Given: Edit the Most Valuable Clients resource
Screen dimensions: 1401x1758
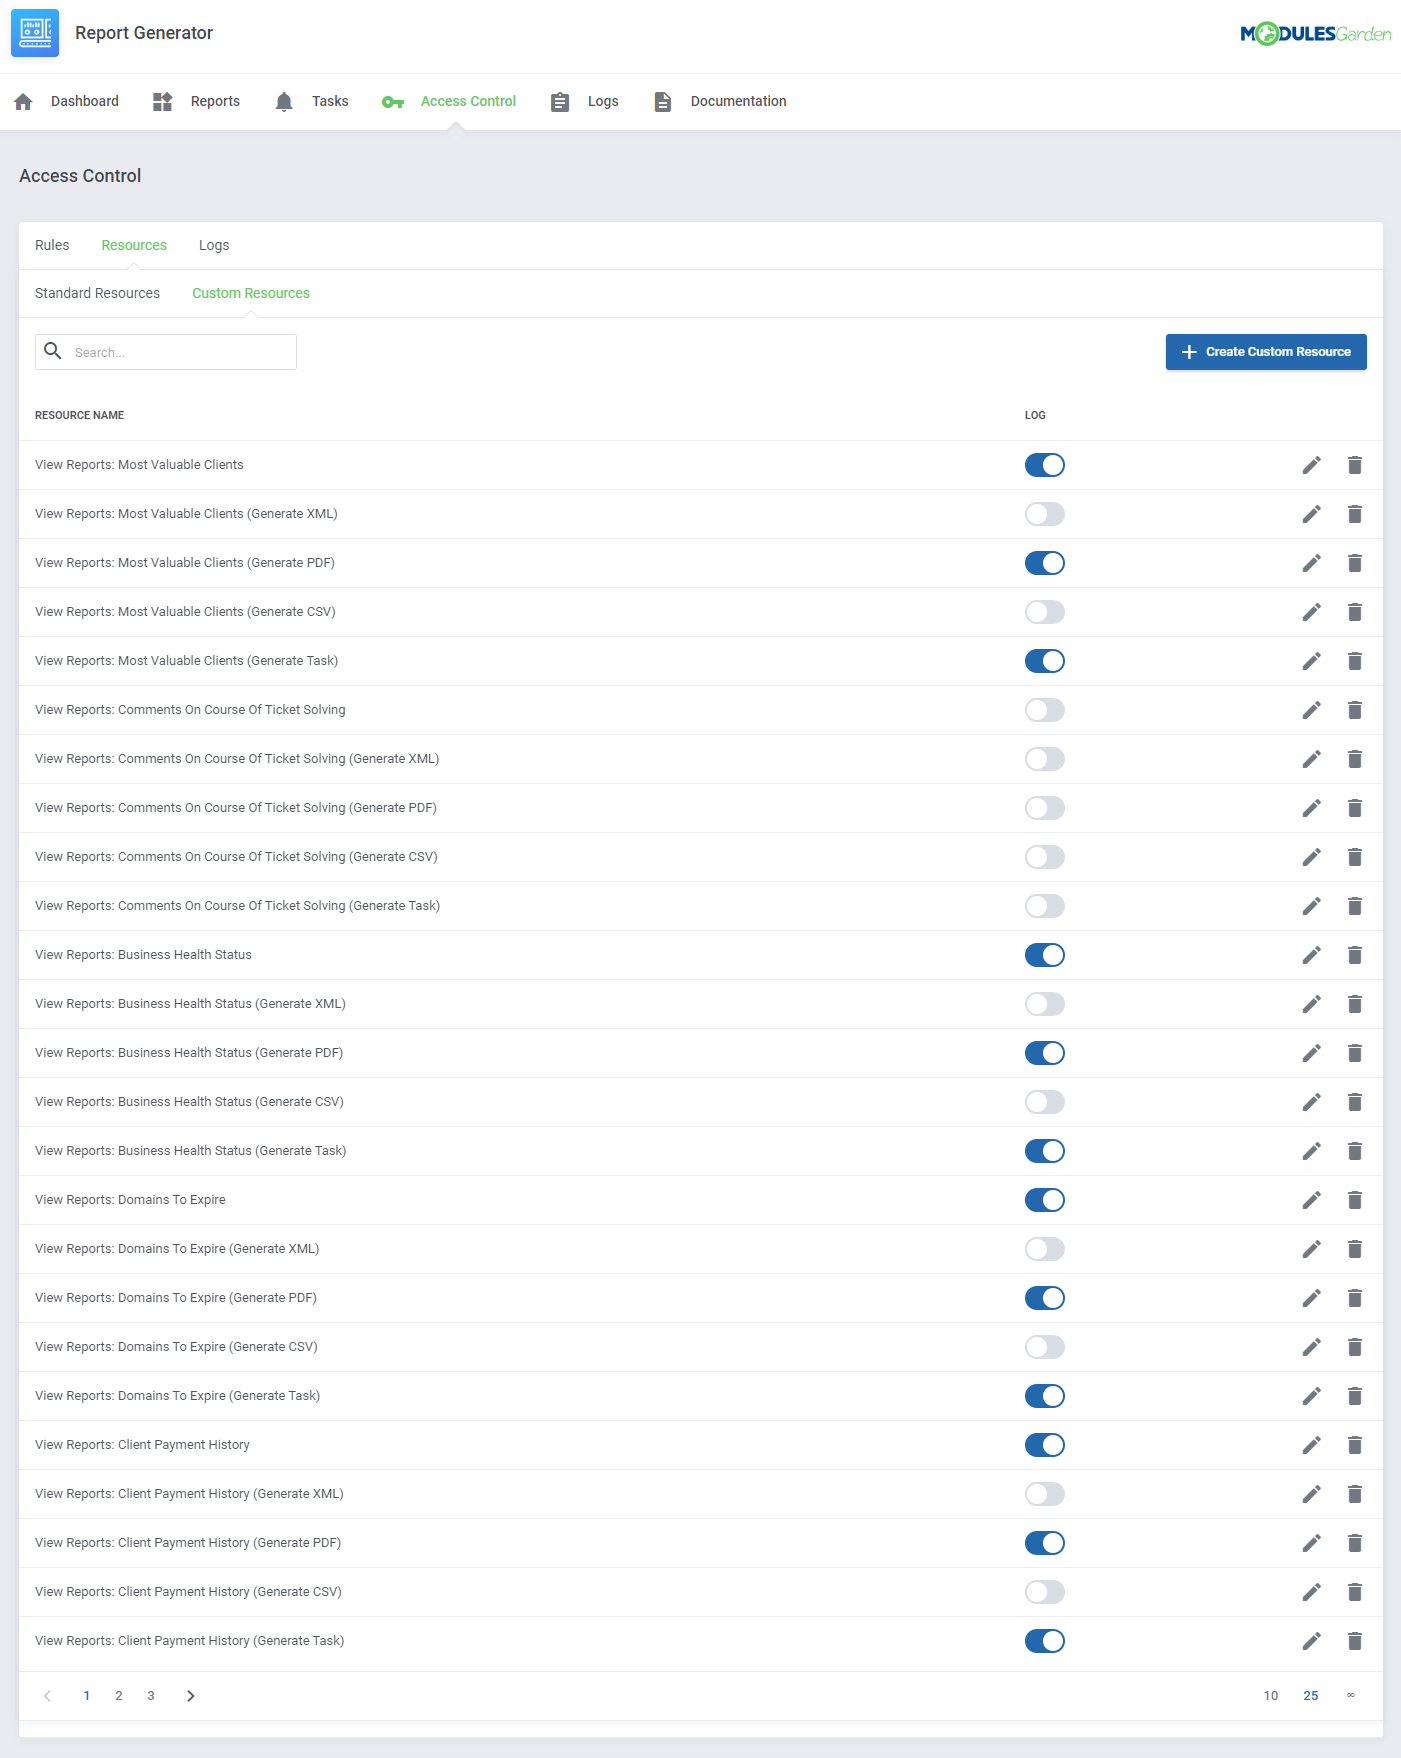Looking at the screenshot, I should (x=1311, y=465).
